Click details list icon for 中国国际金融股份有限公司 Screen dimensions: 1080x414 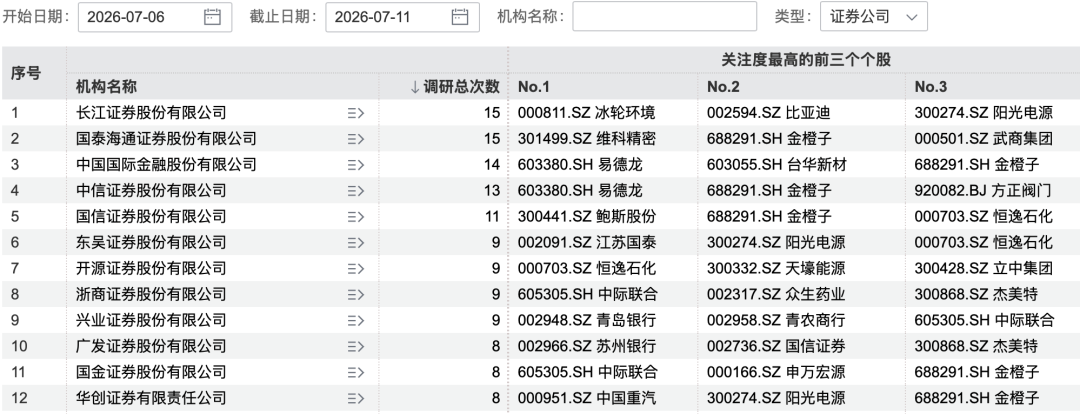(355, 165)
